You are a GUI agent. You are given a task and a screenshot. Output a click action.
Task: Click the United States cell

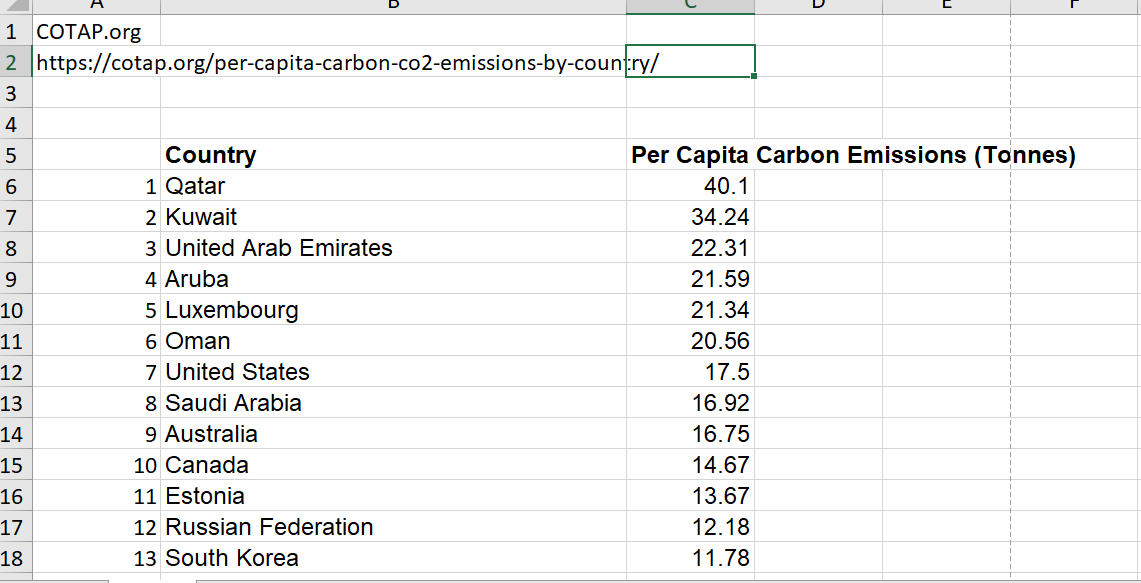pyautogui.click(x=238, y=371)
